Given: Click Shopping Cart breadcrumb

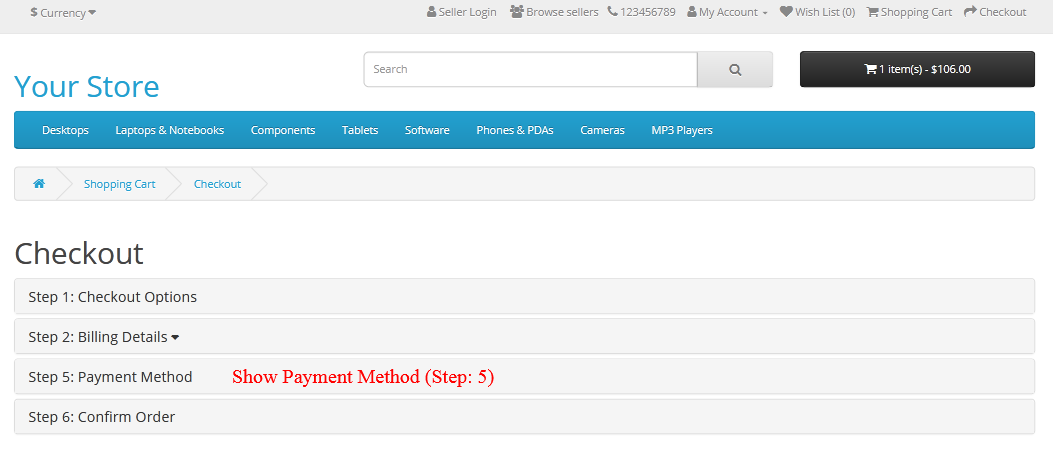Looking at the screenshot, I should (120, 184).
